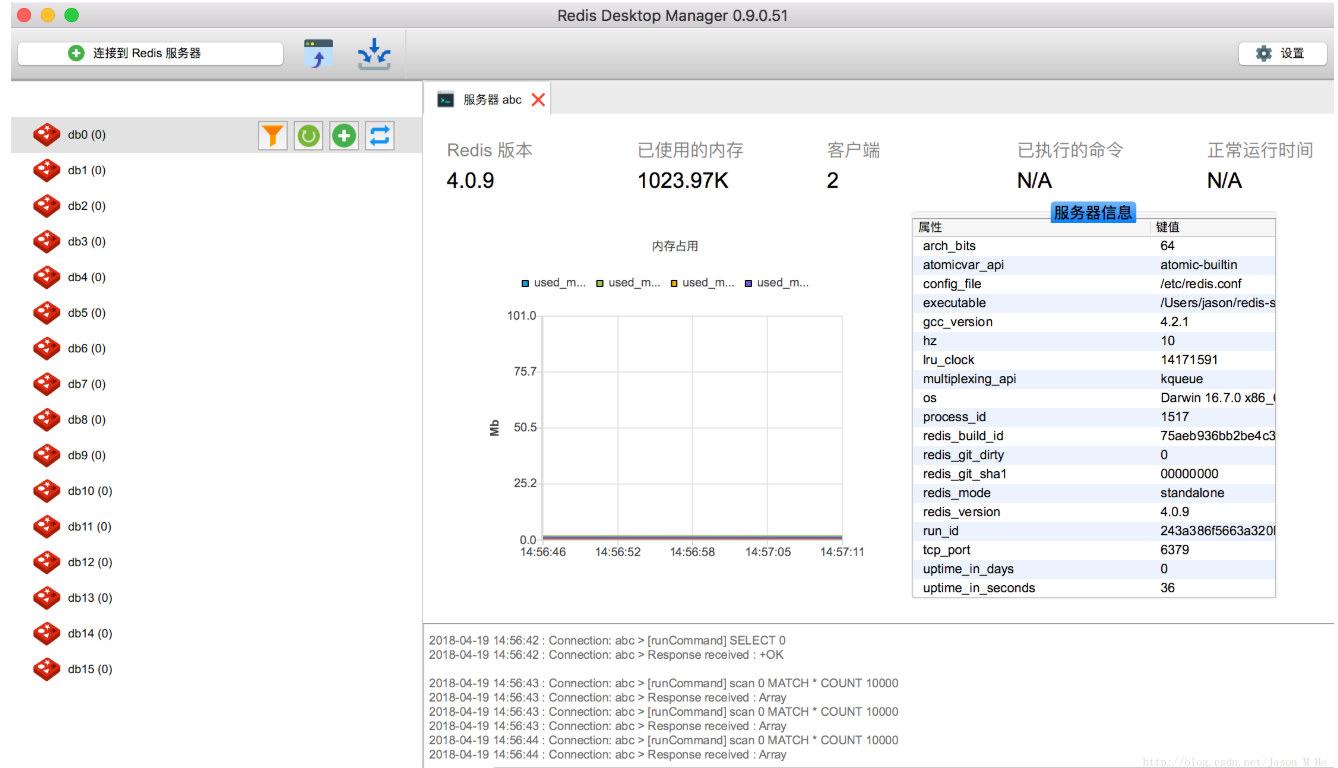This screenshot has height=768, width=1338.
Task: Select the db2 database row
Action: (x=217, y=206)
